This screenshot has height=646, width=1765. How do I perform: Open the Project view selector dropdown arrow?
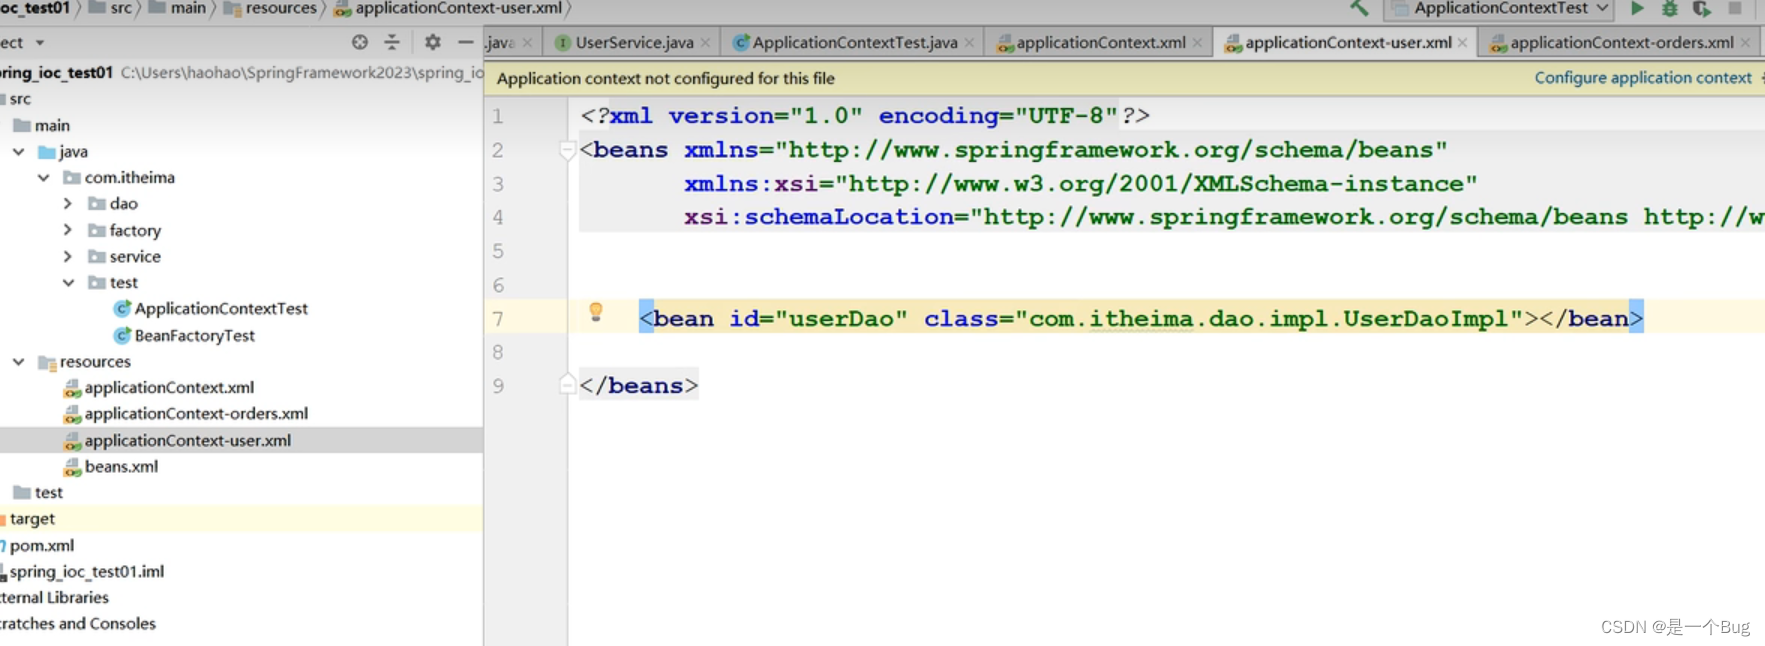point(40,43)
